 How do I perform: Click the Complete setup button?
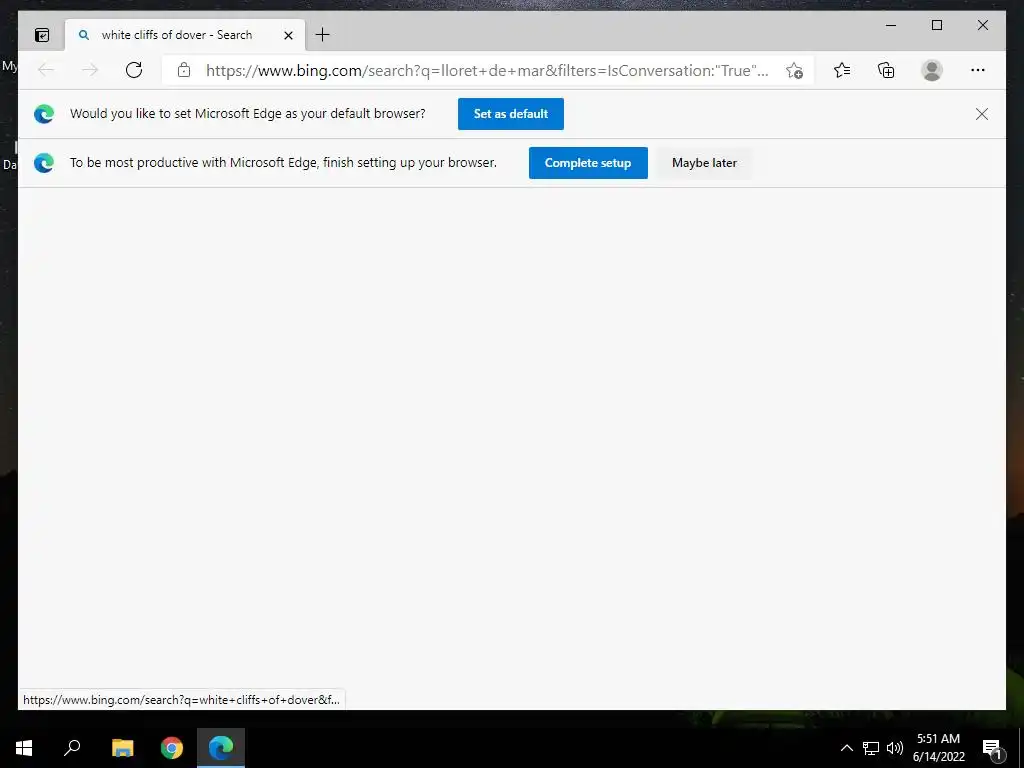pos(588,163)
